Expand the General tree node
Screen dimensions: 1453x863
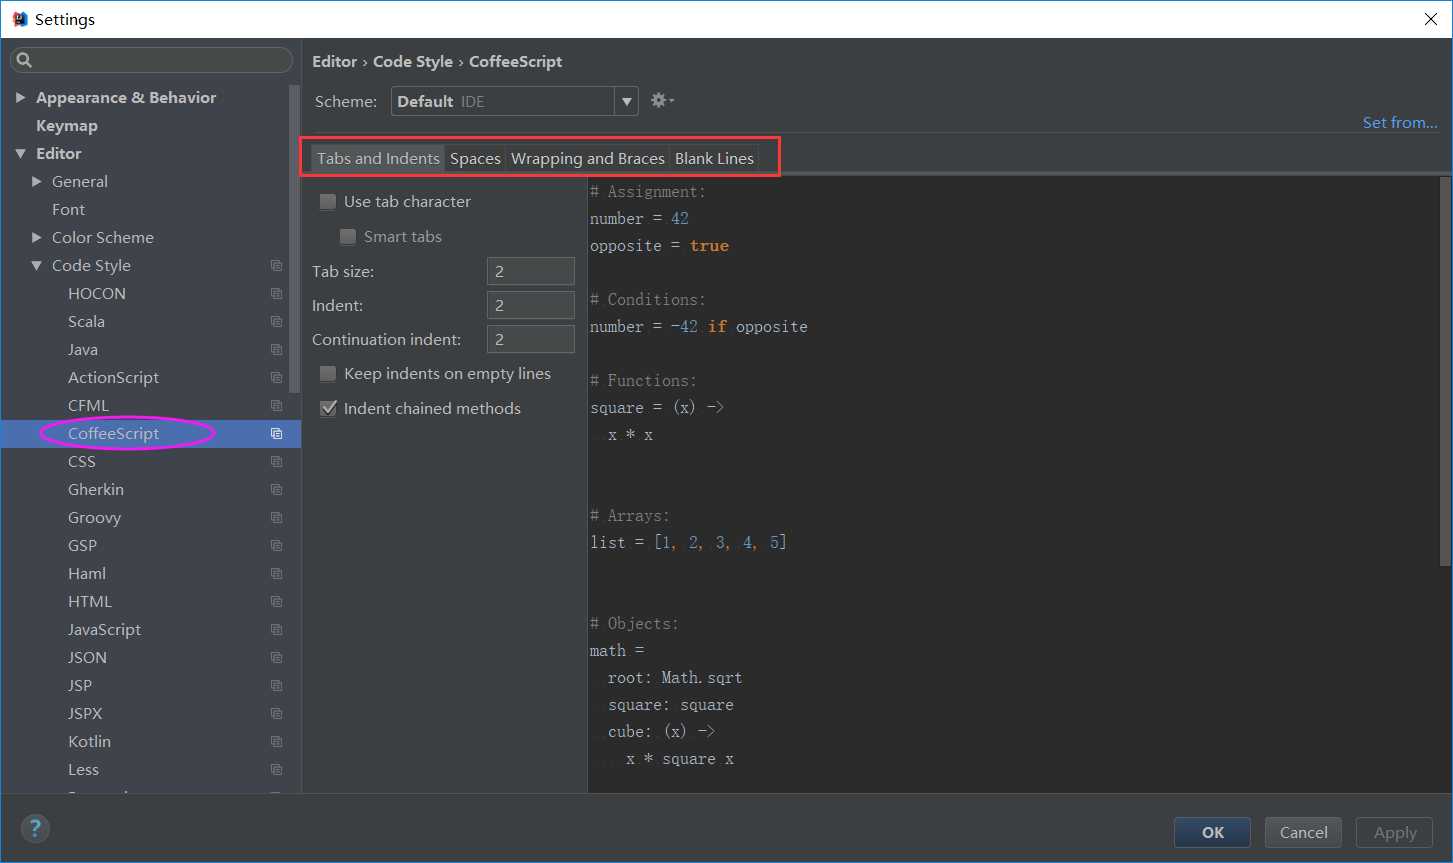tap(37, 182)
